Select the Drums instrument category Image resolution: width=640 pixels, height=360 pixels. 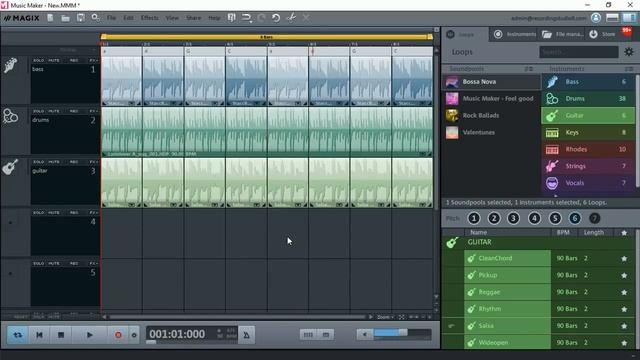click(588, 98)
